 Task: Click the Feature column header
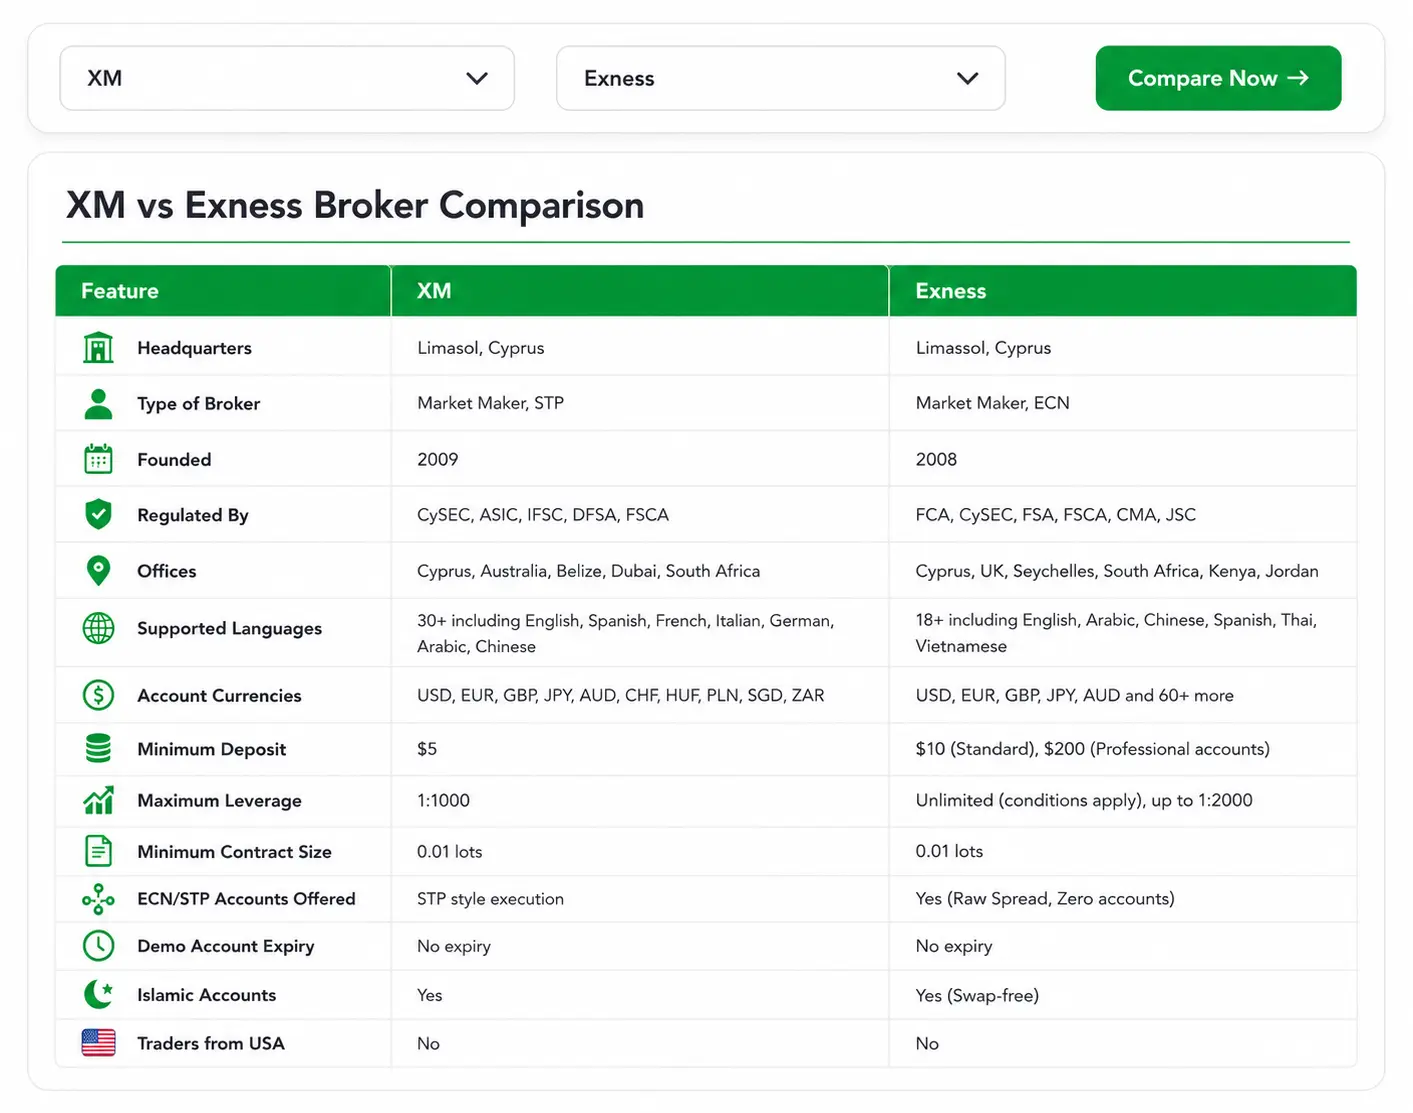[223, 291]
